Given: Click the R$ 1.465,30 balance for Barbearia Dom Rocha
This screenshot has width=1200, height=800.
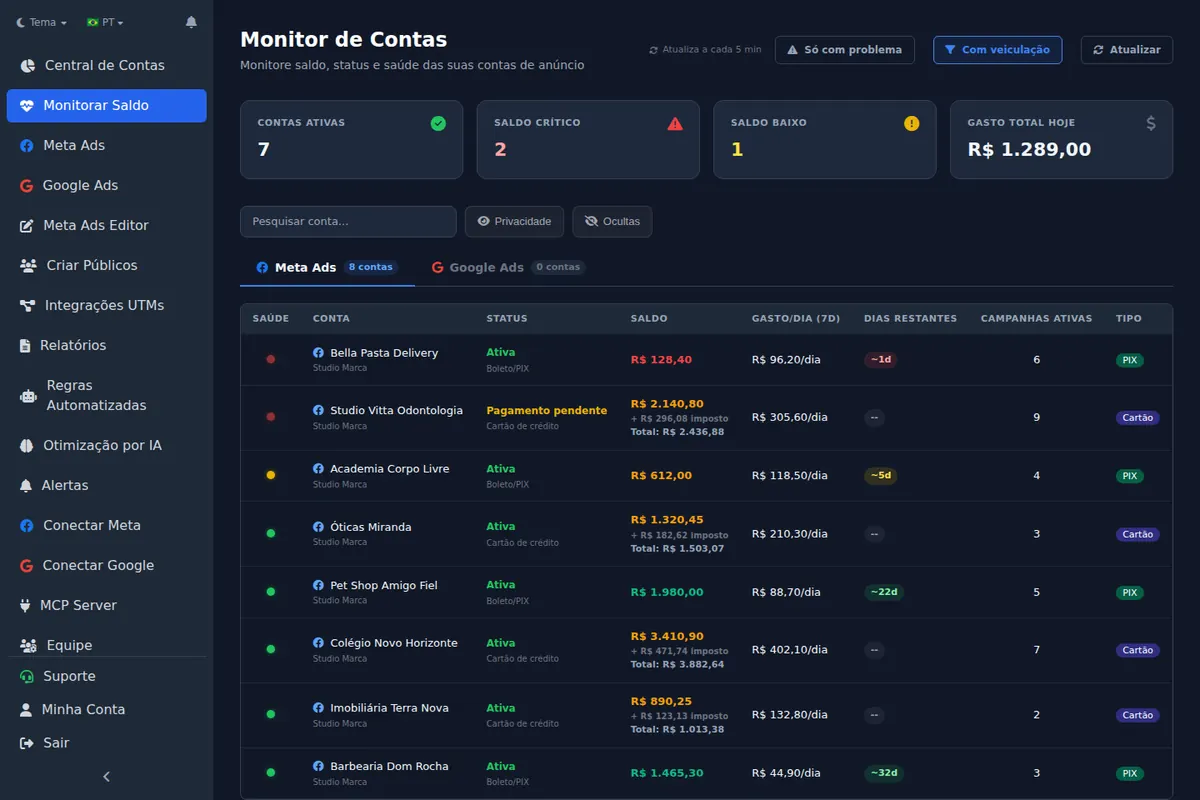Looking at the screenshot, I should (x=667, y=773).
